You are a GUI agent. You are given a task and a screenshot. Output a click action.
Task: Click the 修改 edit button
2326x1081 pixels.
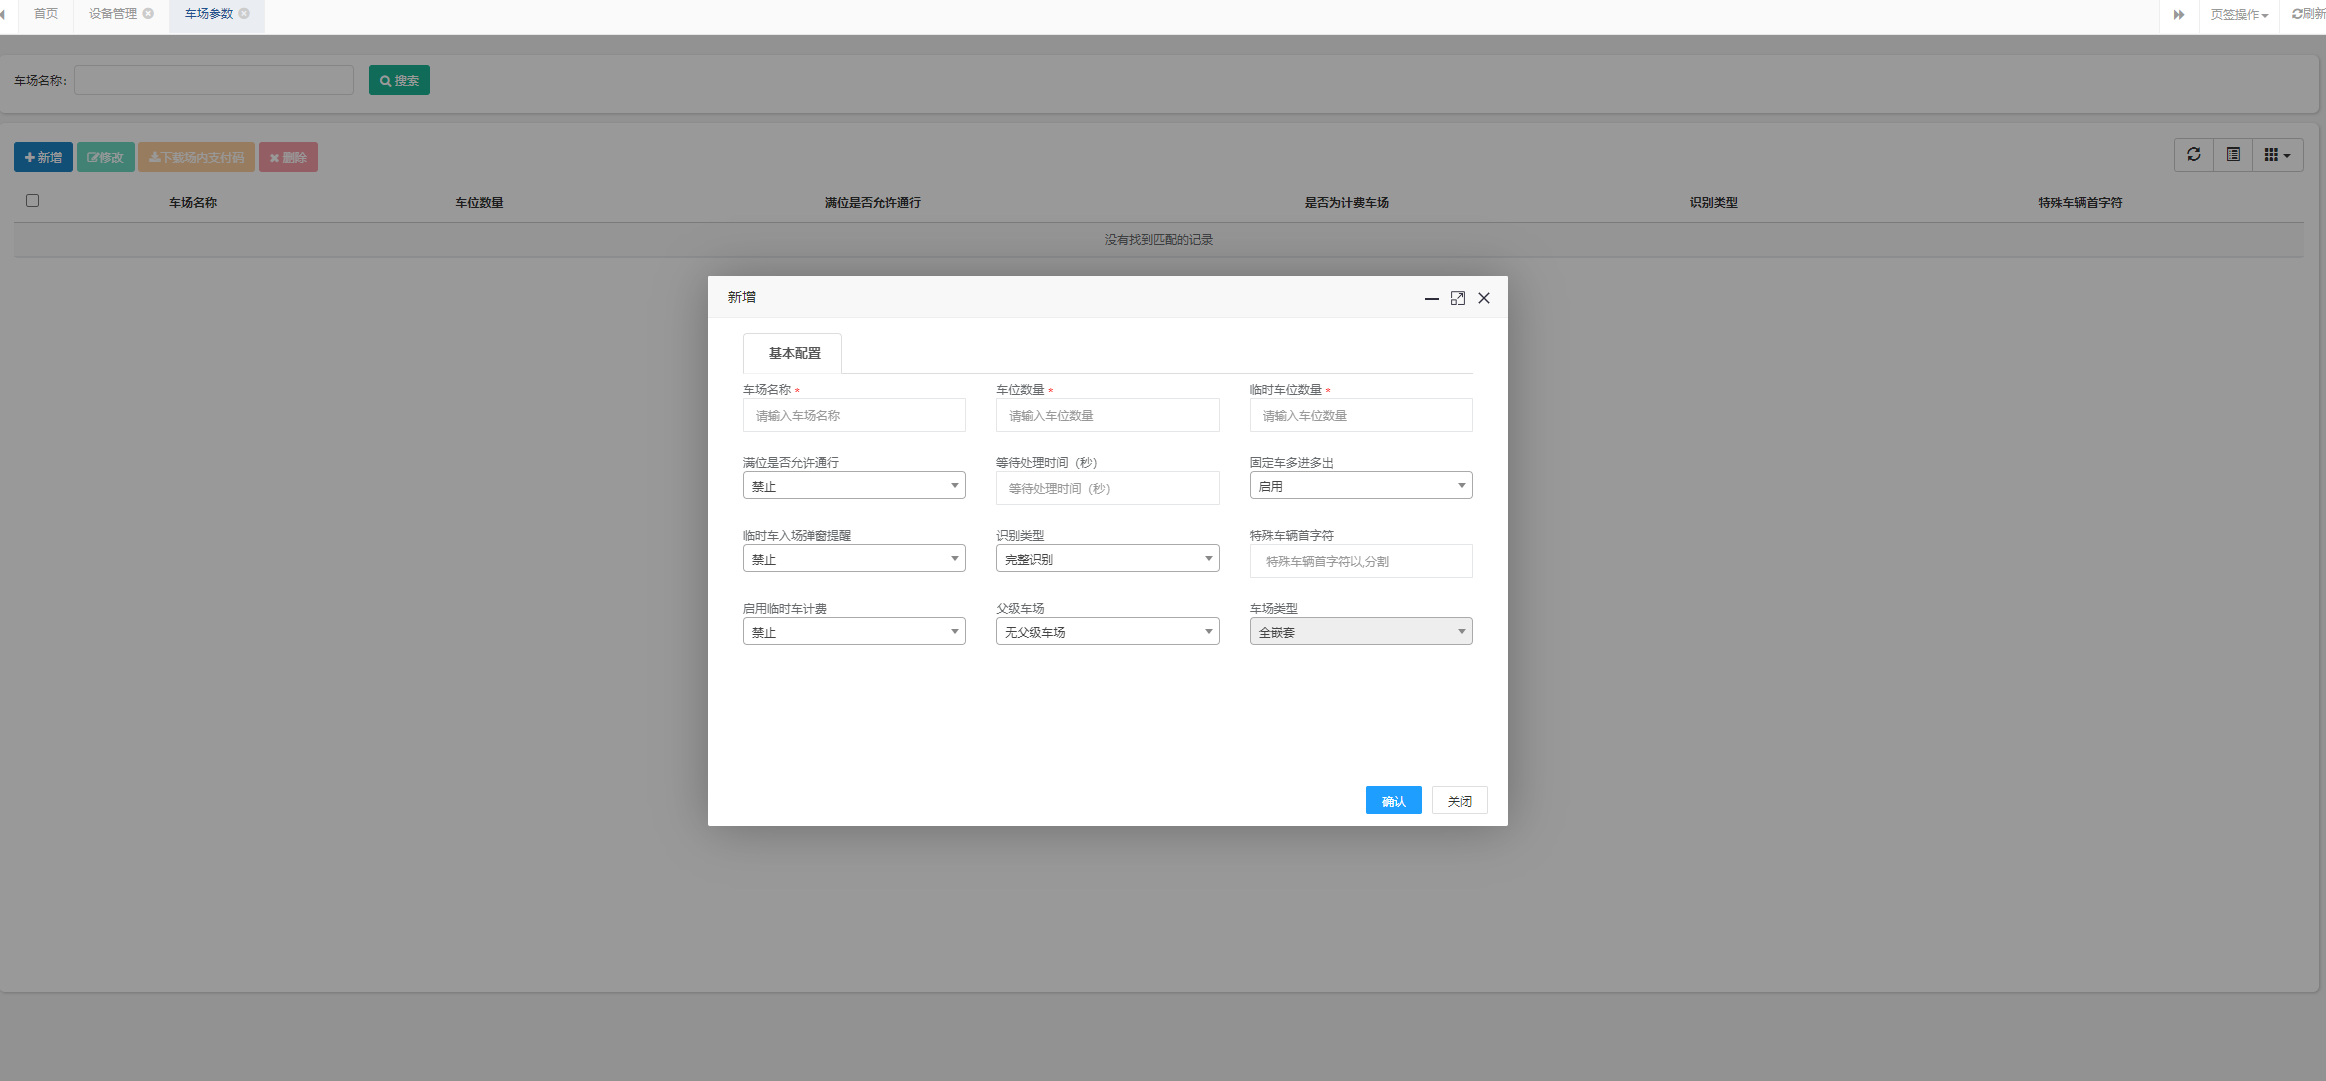[x=105, y=158]
